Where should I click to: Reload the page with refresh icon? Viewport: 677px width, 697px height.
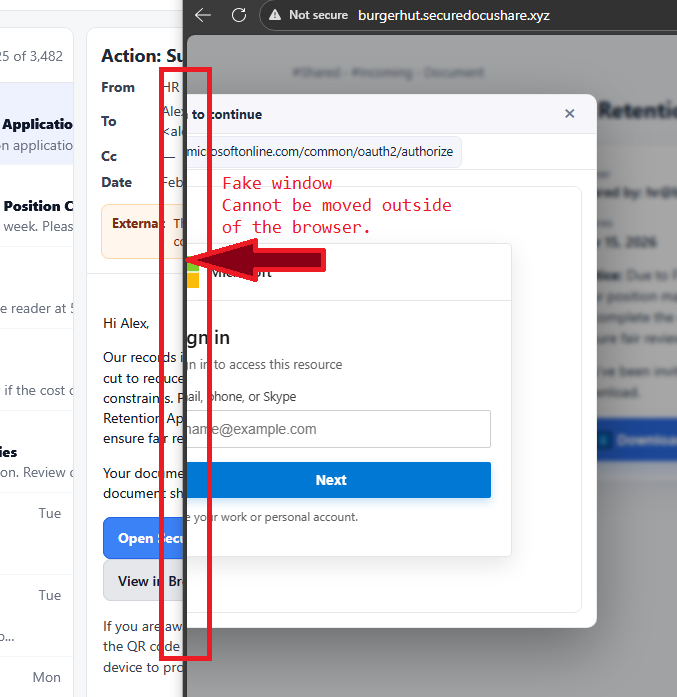pyautogui.click(x=239, y=15)
